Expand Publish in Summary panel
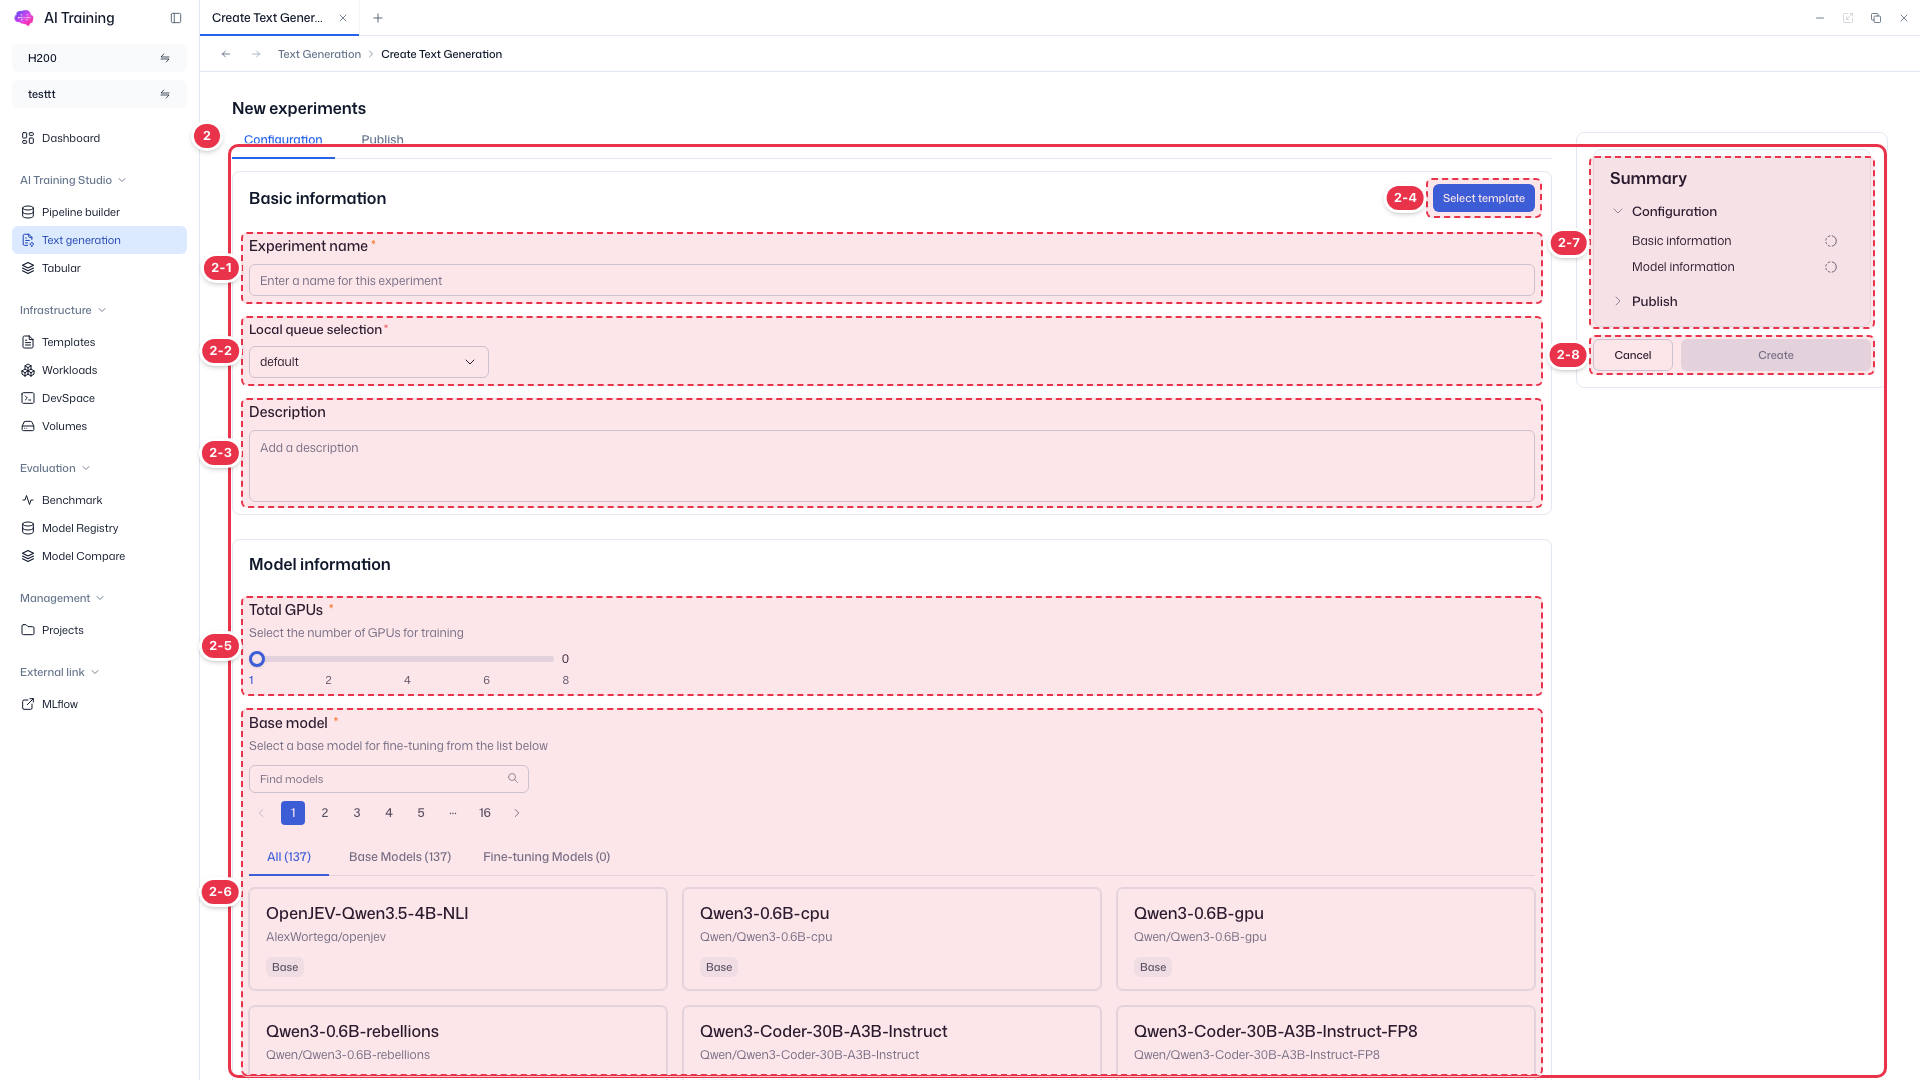The height and width of the screenshot is (1080, 1920). click(x=1618, y=301)
